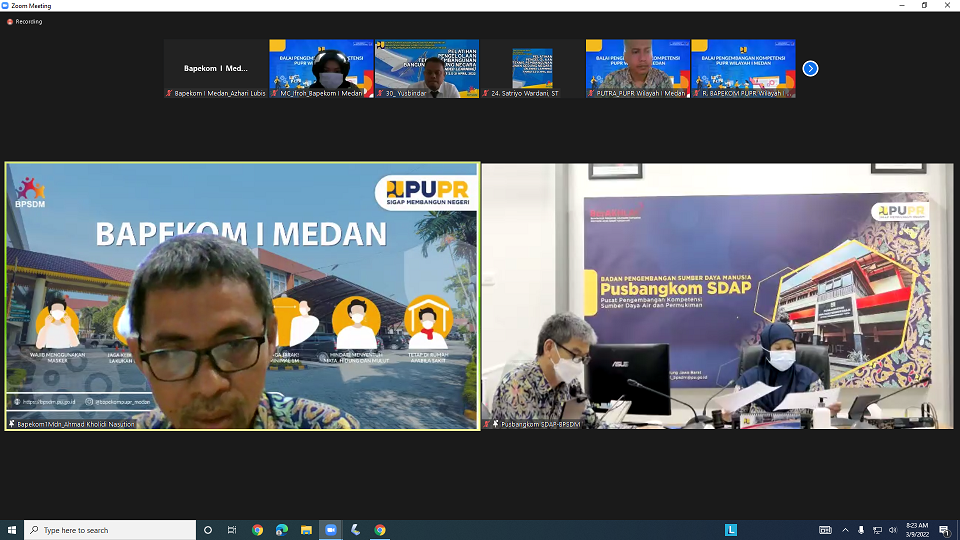Open the network tray icon

(877, 530)
